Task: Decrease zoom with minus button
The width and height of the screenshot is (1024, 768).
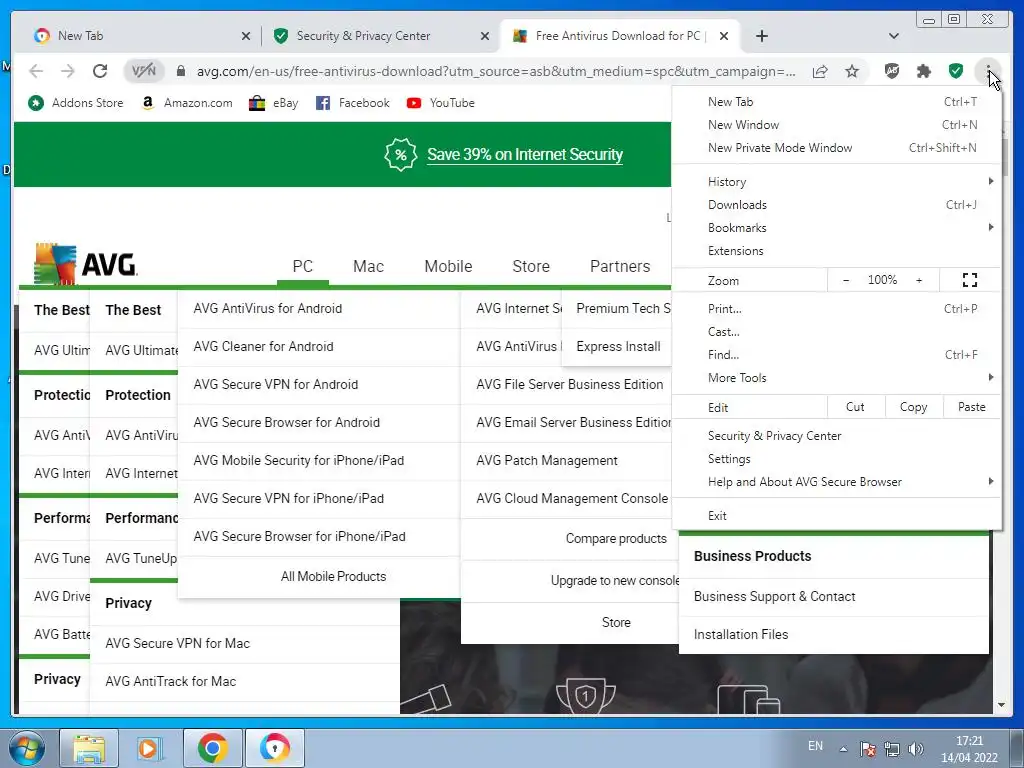Action: pyautogui.click(x=846, y=280)
